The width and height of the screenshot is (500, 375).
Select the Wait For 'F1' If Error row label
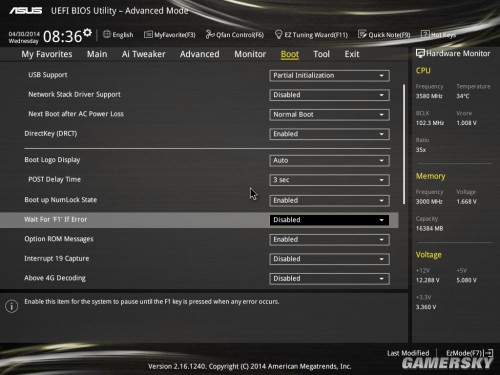[56, 219]
